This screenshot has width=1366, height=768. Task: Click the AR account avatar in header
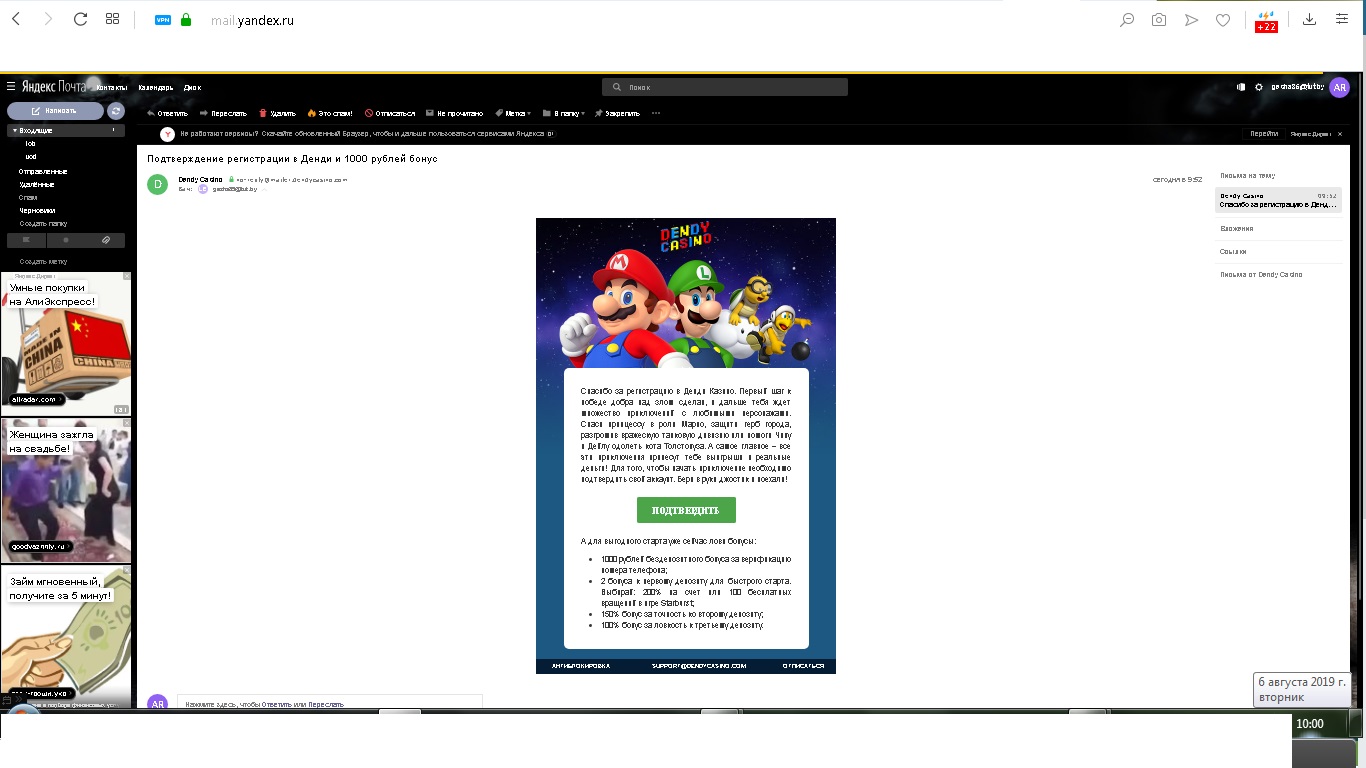pos(1340,87)
